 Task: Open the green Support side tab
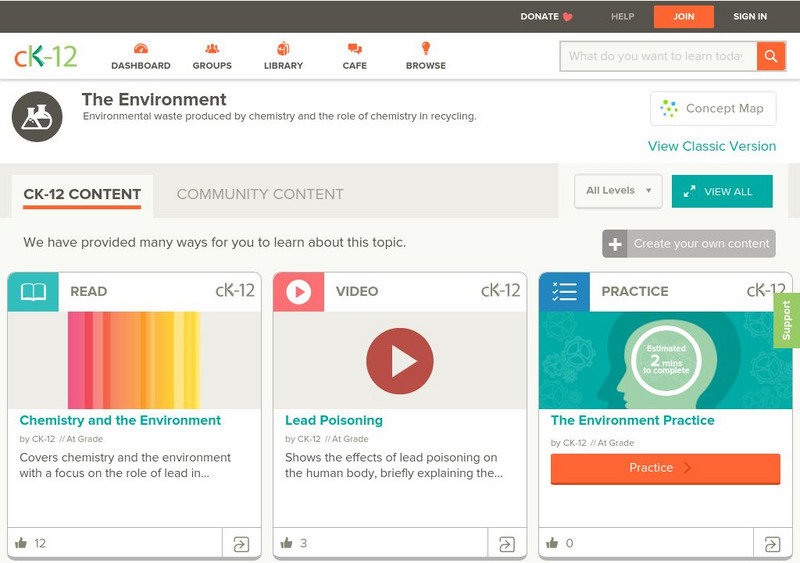click(787, 321)
